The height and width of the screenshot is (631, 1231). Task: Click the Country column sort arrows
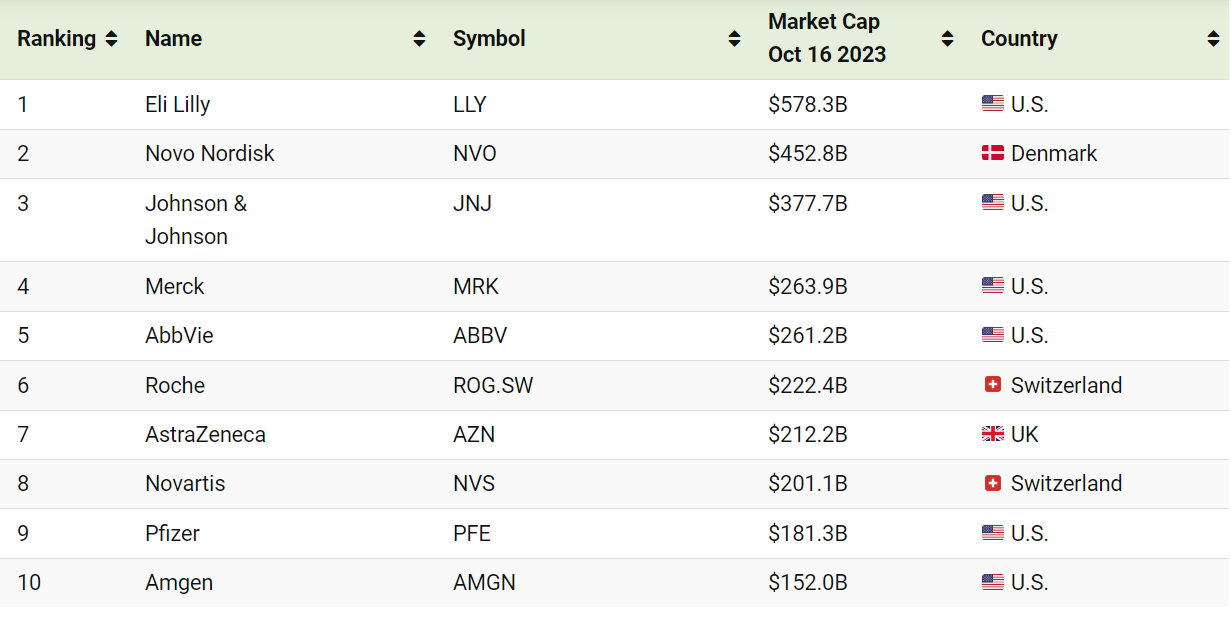1213,39
